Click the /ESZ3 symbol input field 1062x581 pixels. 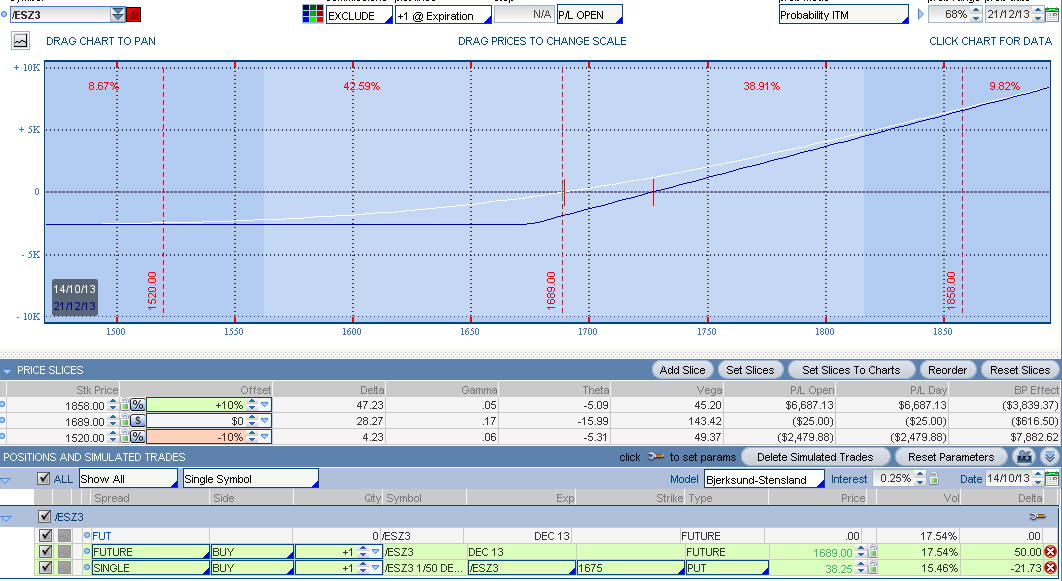[x=58, y=15]
